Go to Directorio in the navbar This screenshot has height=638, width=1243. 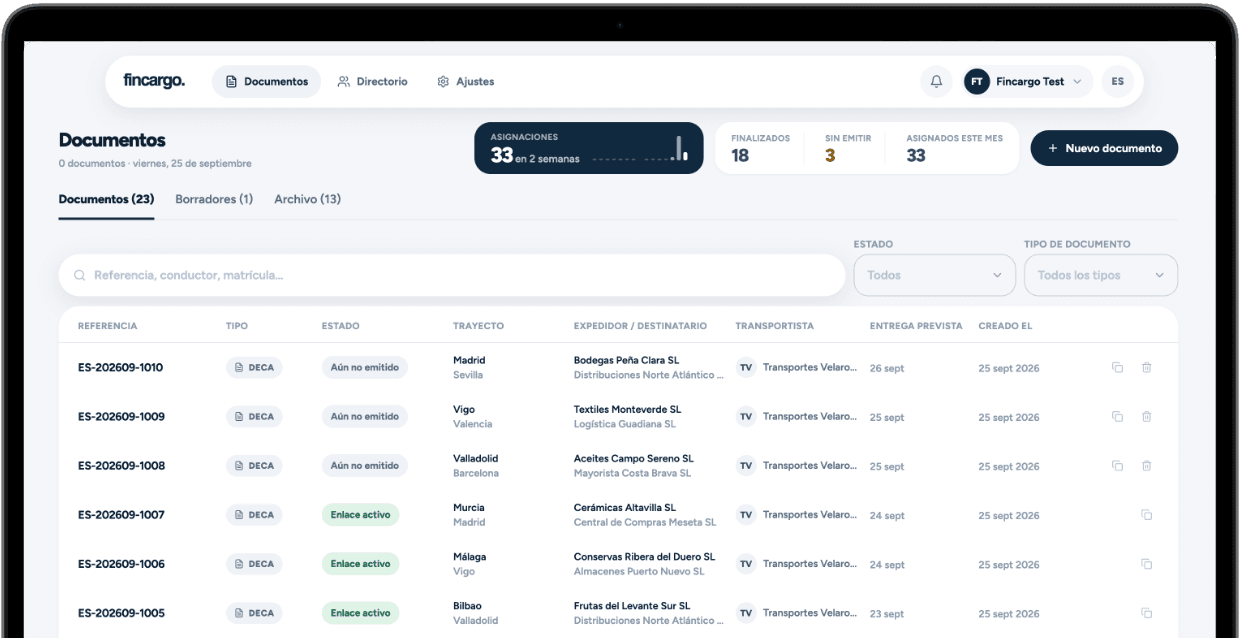pos(372,82)
